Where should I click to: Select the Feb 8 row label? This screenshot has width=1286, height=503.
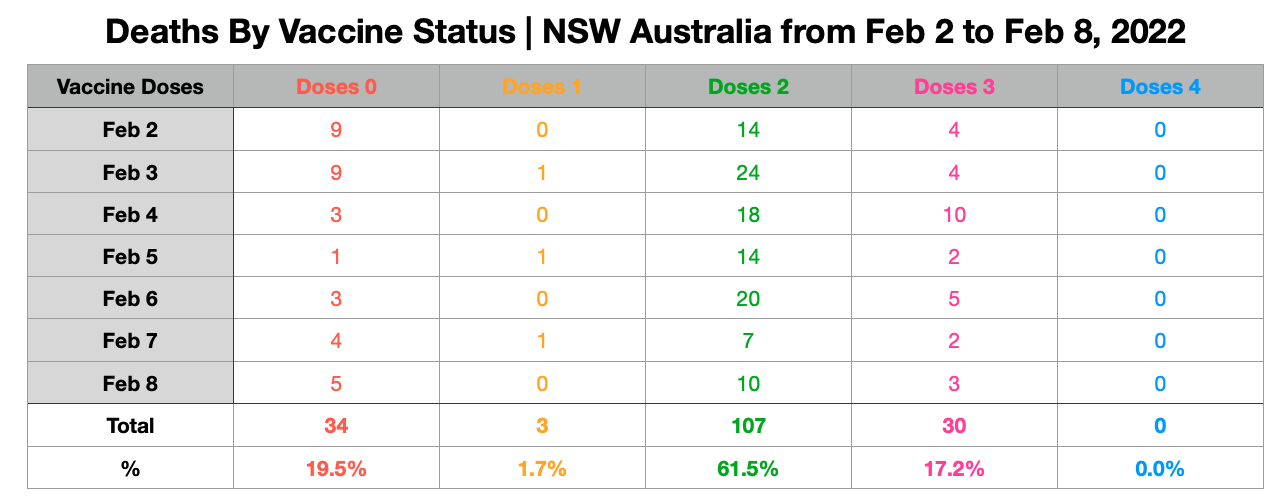click(x=130, y=383)
